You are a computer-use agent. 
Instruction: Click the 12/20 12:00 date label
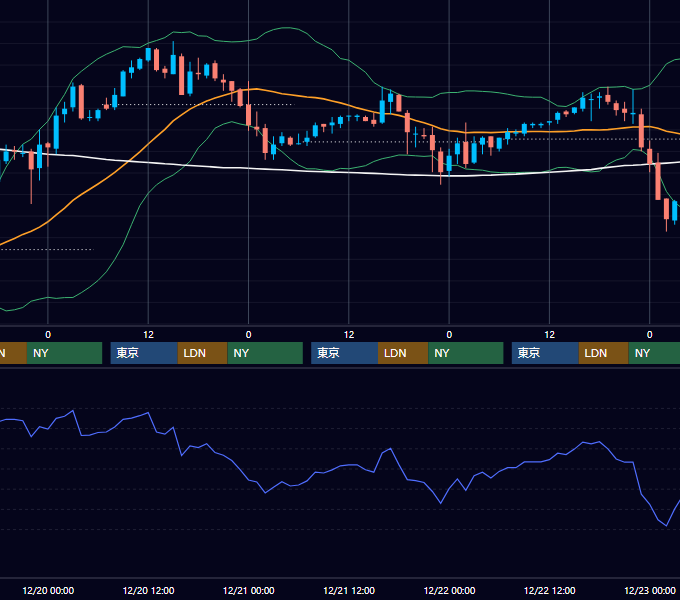point(148,590)
